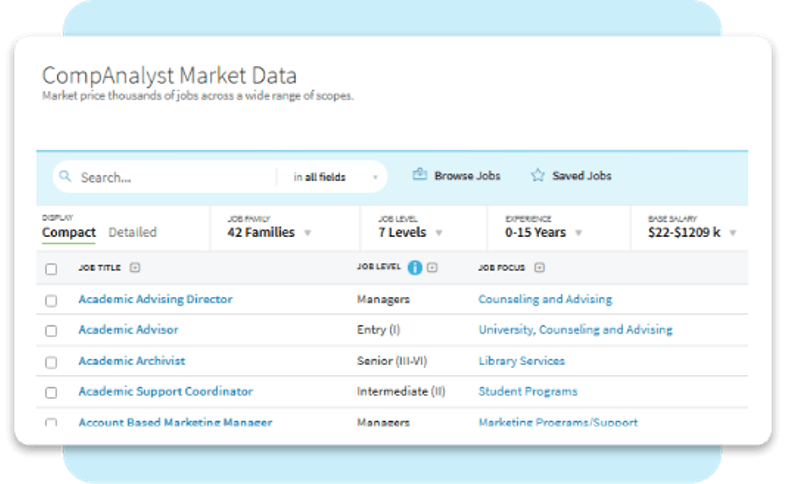Click the search magnifier icon

[65, 176]
